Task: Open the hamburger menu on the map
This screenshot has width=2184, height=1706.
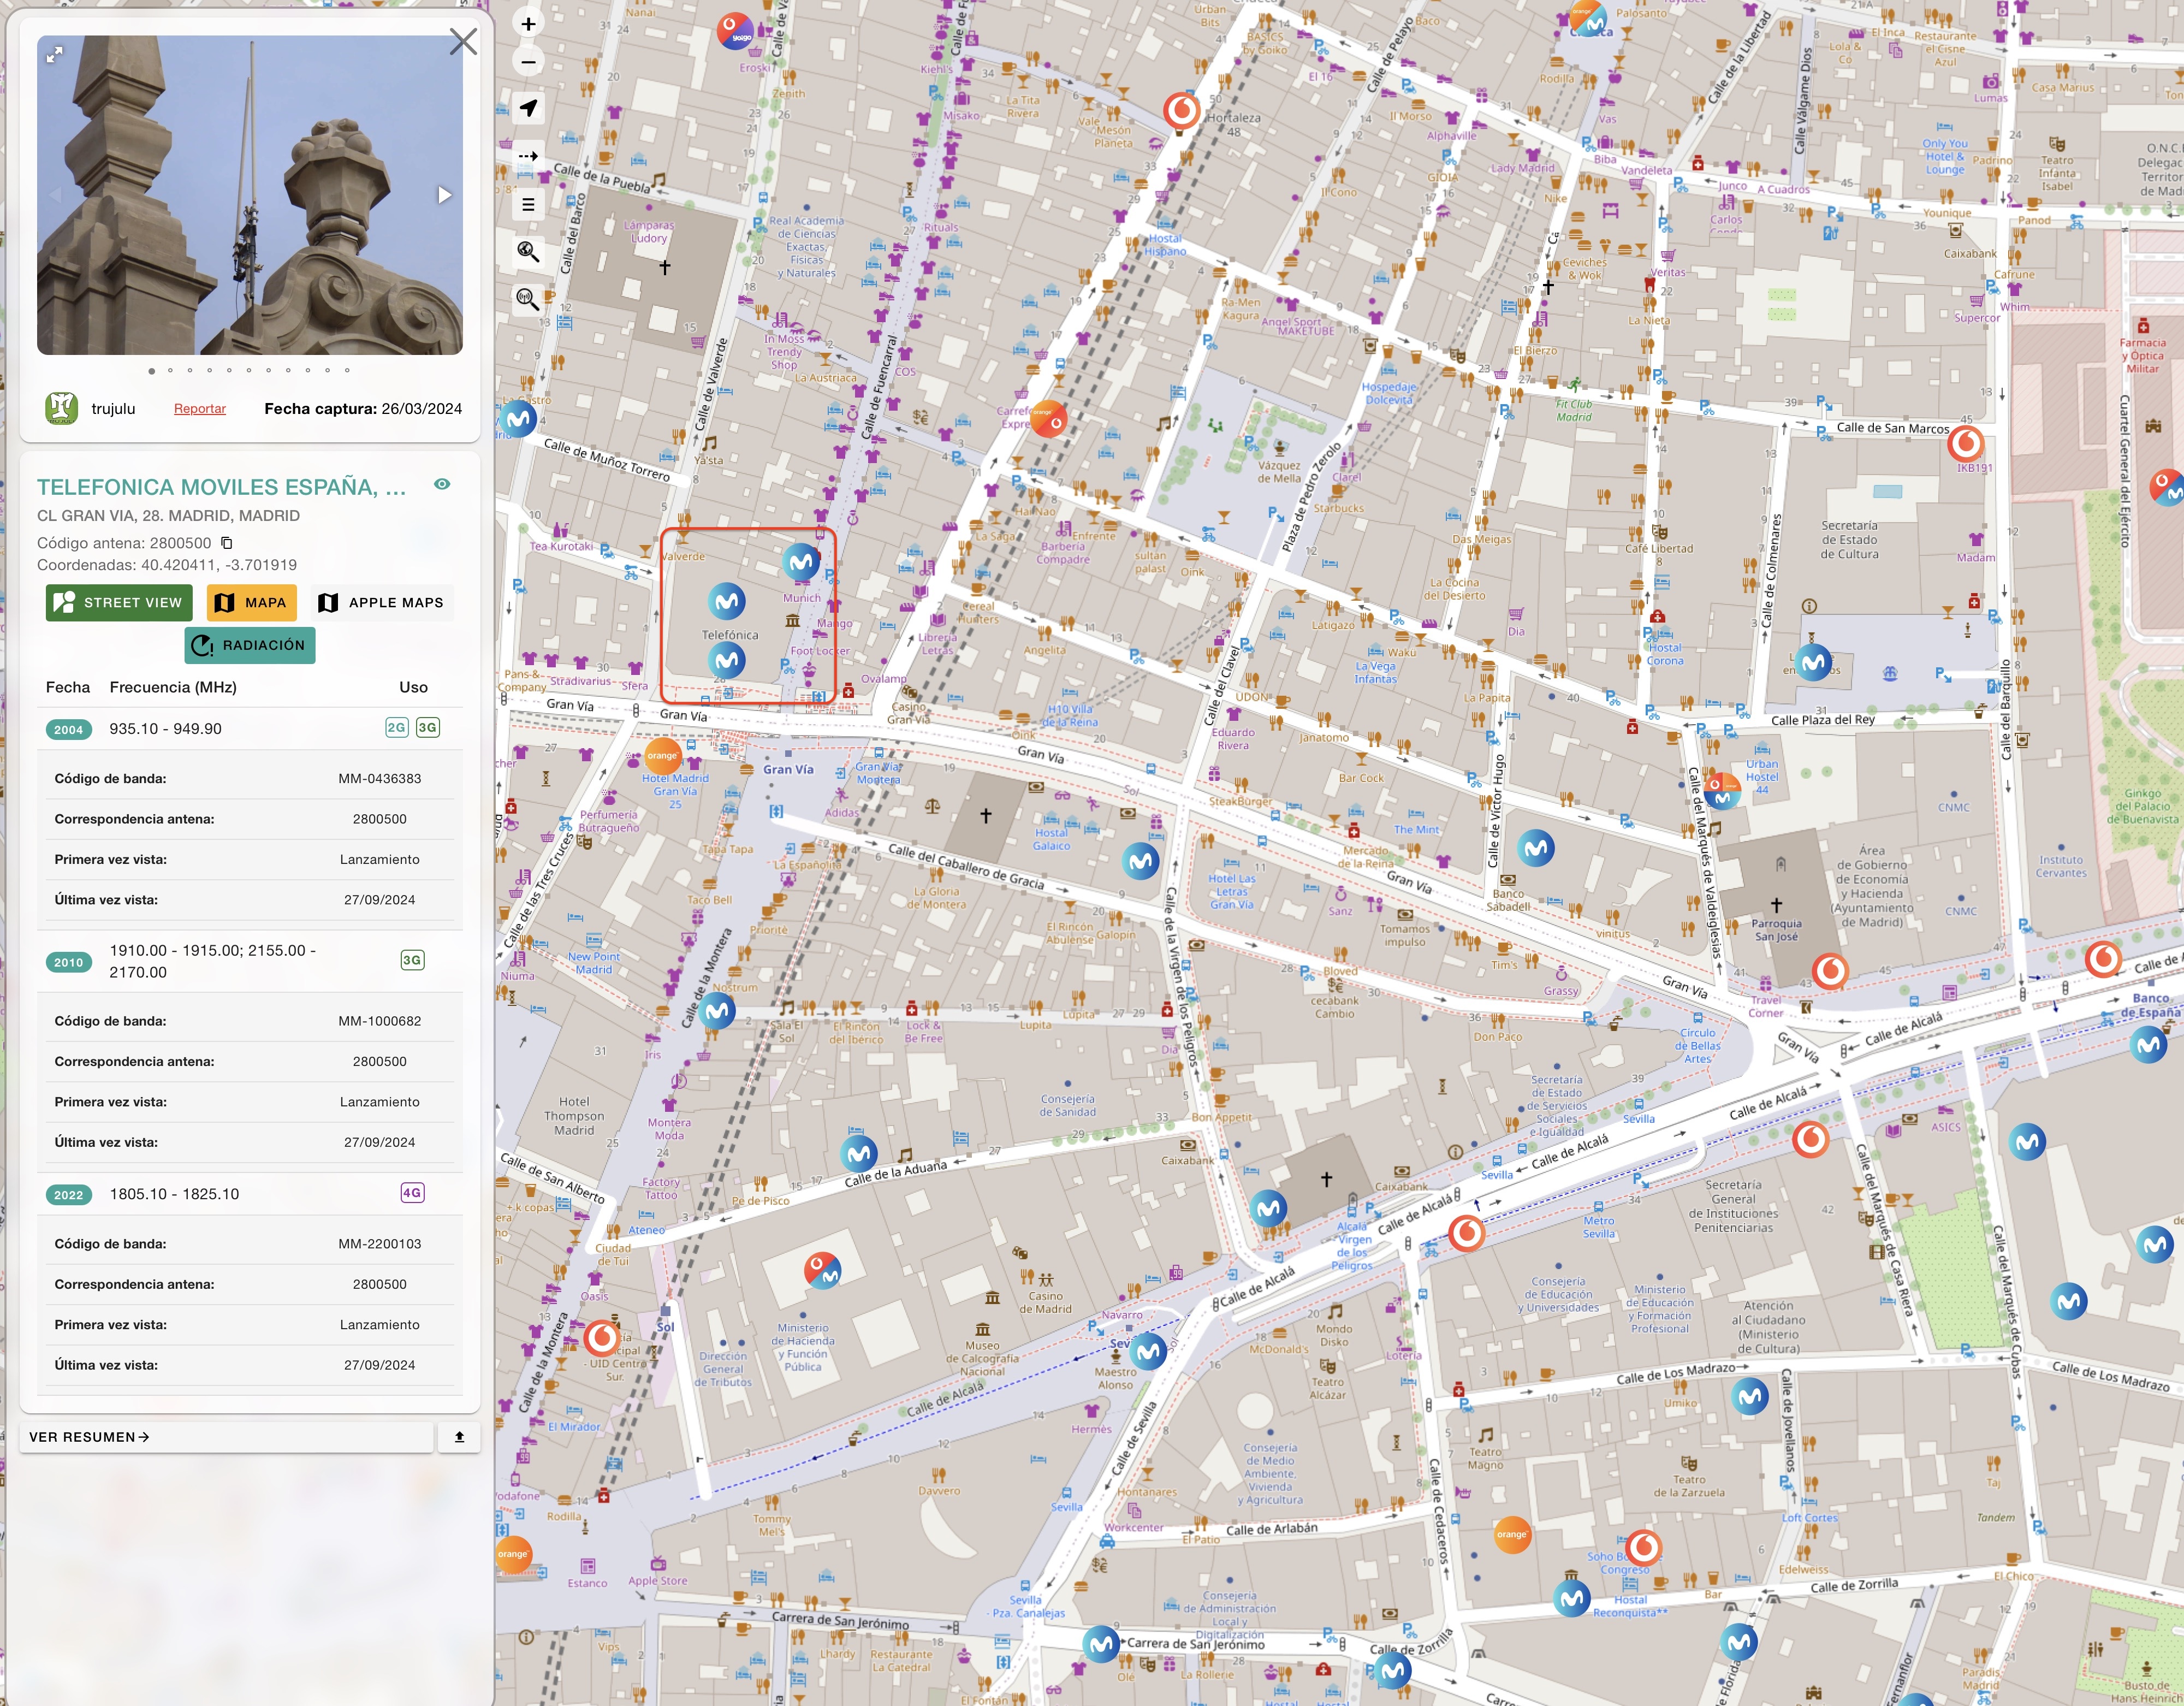Action: (x=528, y=205)
